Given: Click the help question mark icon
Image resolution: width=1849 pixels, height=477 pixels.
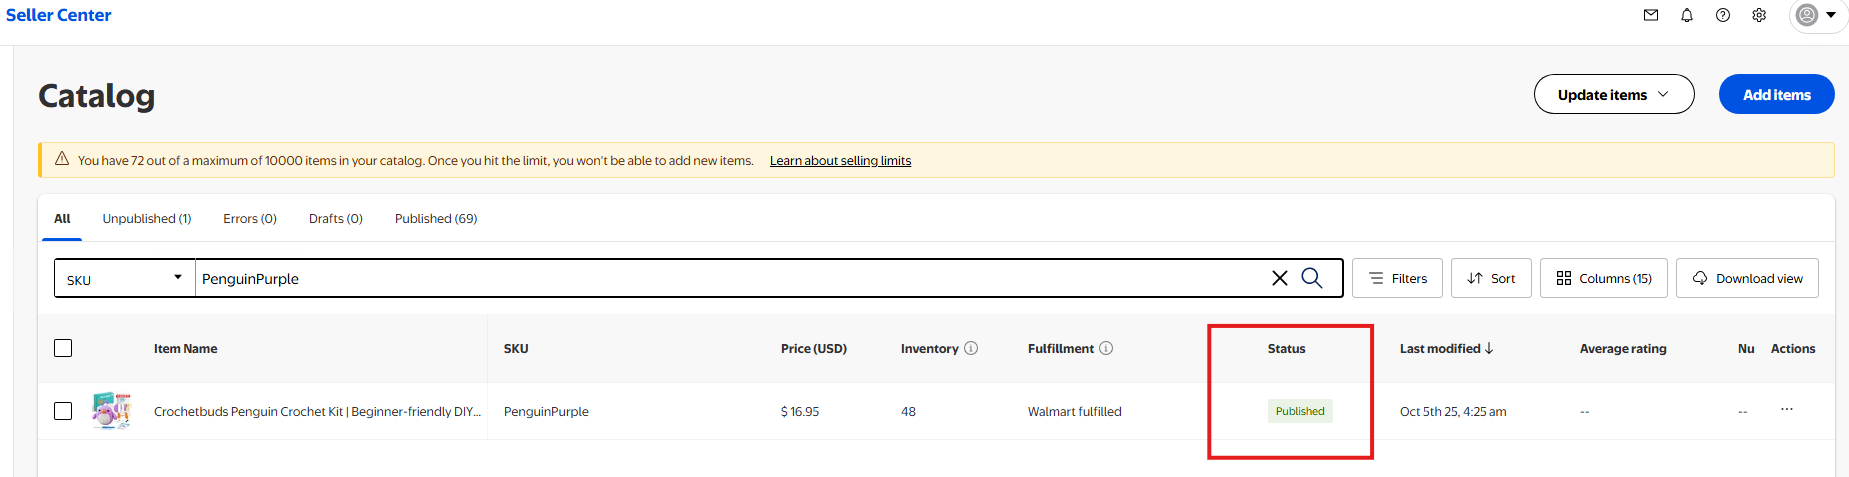Looking at the screenshot, I should (1723, 15).
